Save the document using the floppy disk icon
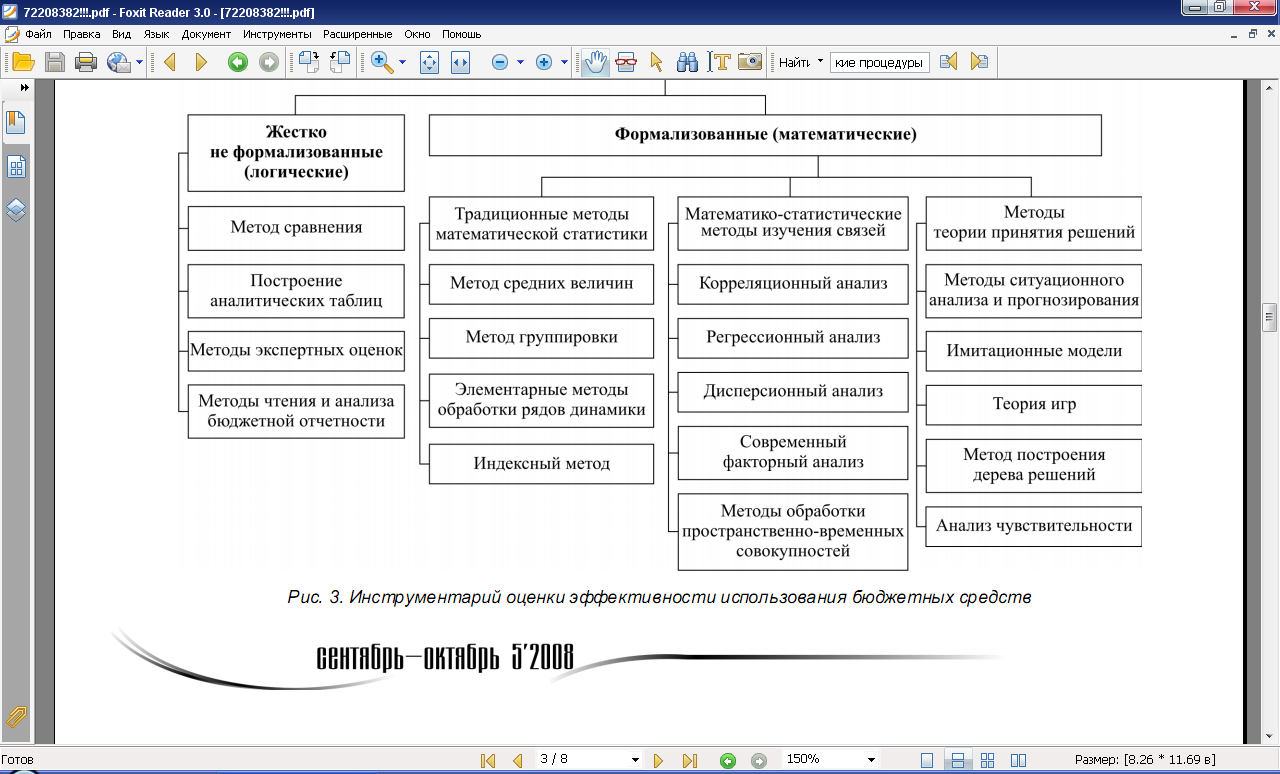 click(54, 62)
